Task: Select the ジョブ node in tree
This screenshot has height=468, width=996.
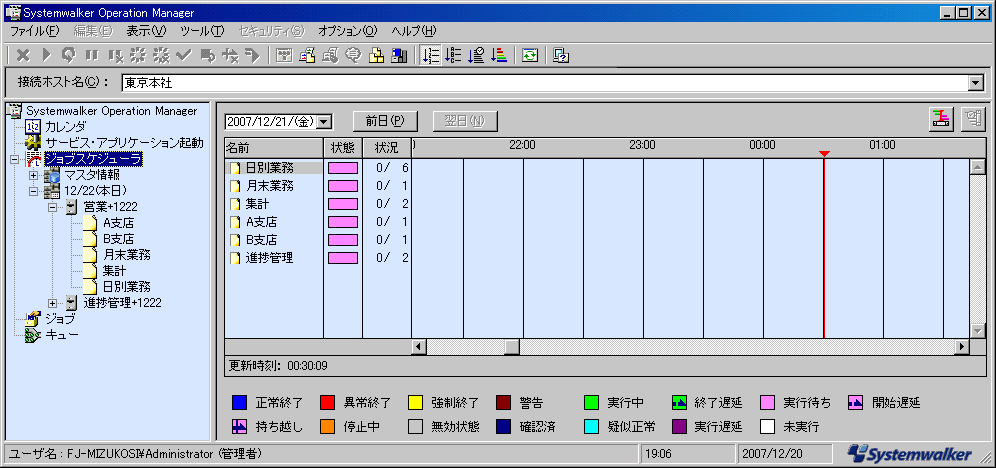Action: pyautogui.click(x=59, y=318)
